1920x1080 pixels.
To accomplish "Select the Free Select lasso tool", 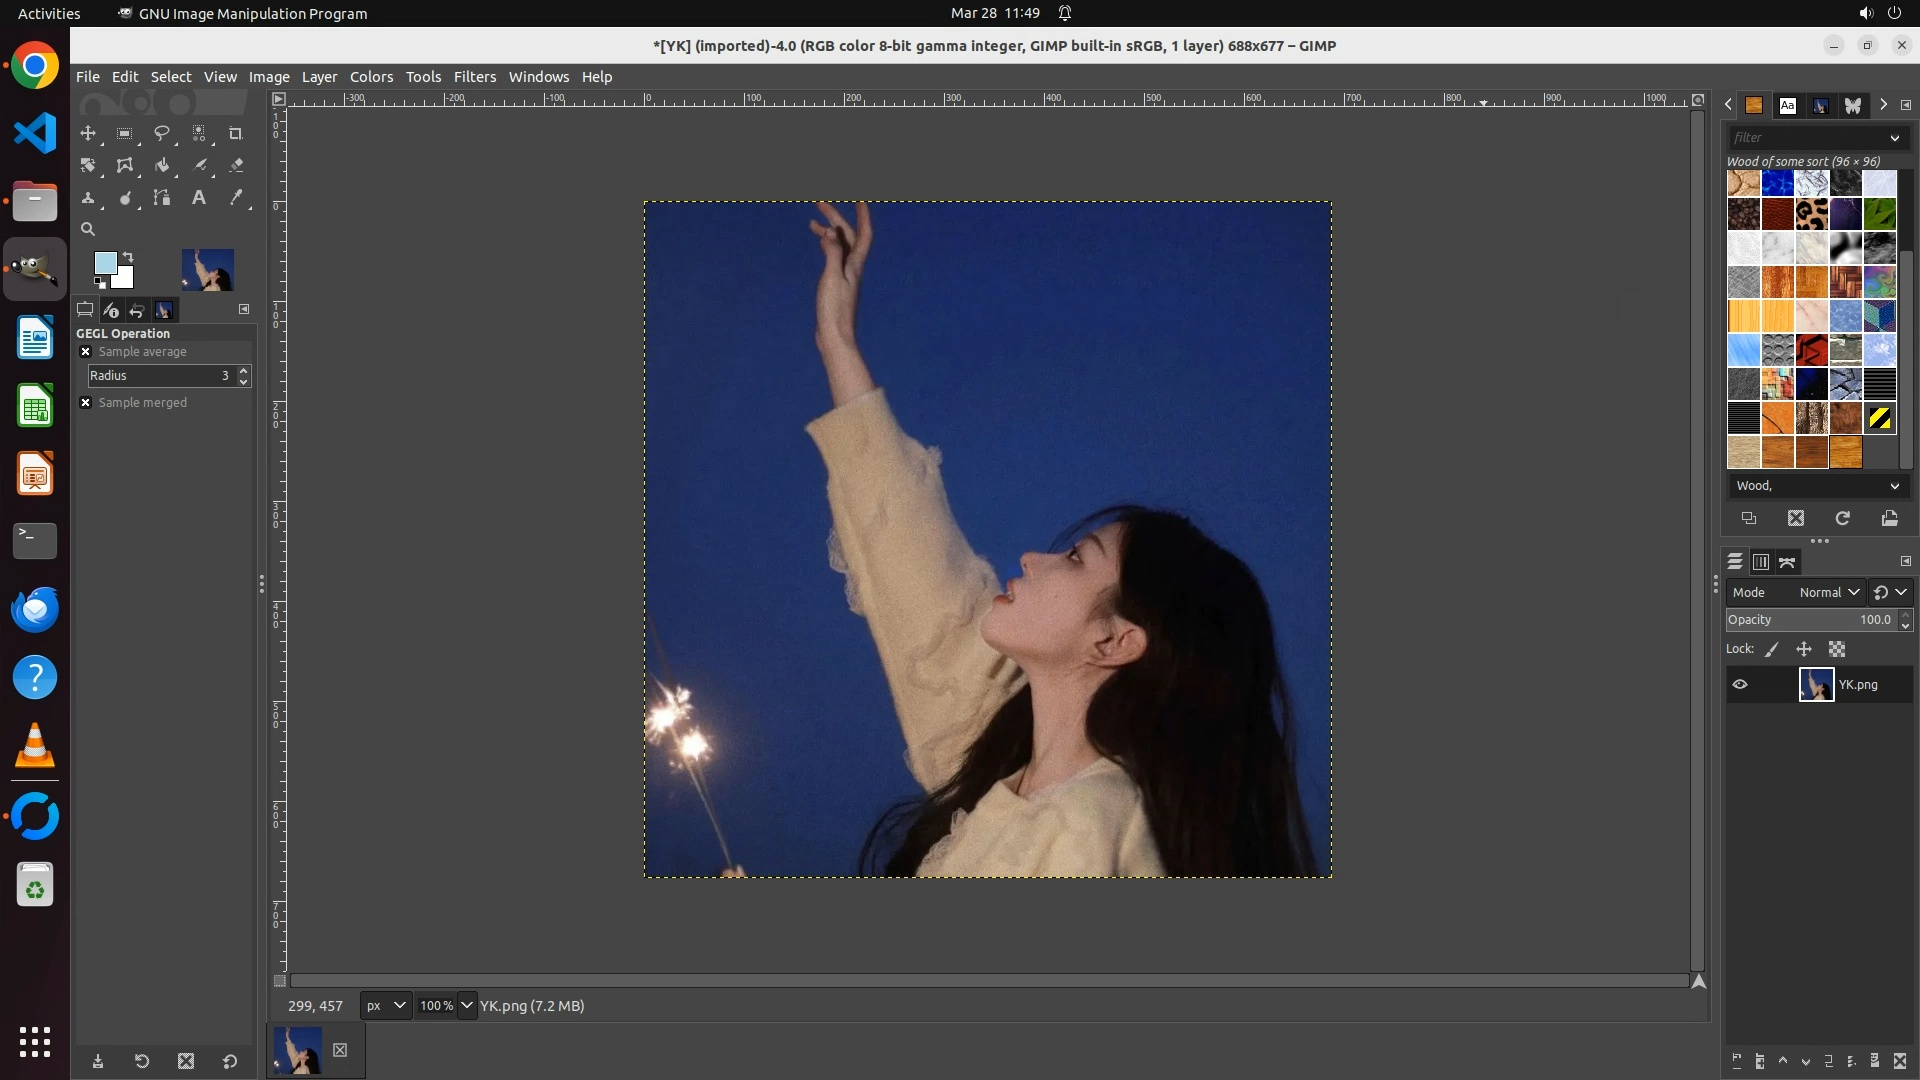I will pos(161,133).
